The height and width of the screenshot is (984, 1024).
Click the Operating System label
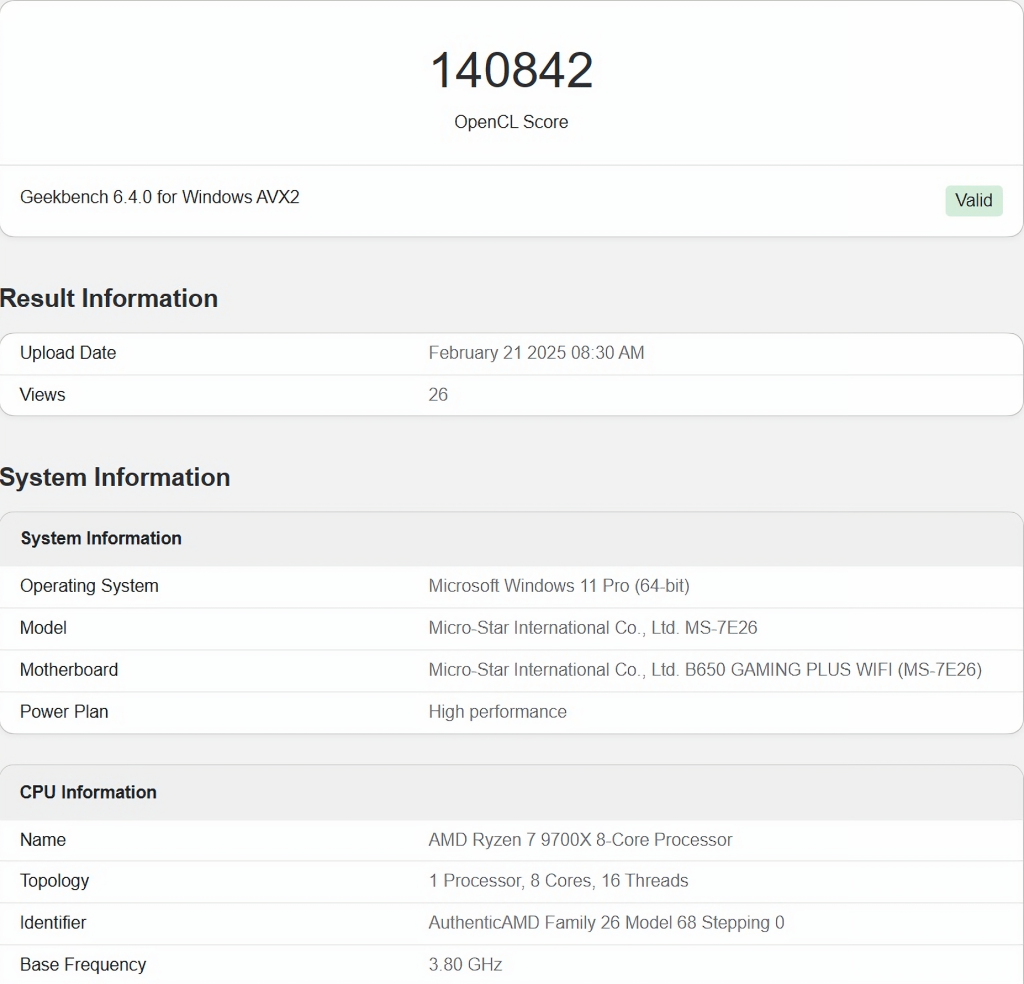89,586
